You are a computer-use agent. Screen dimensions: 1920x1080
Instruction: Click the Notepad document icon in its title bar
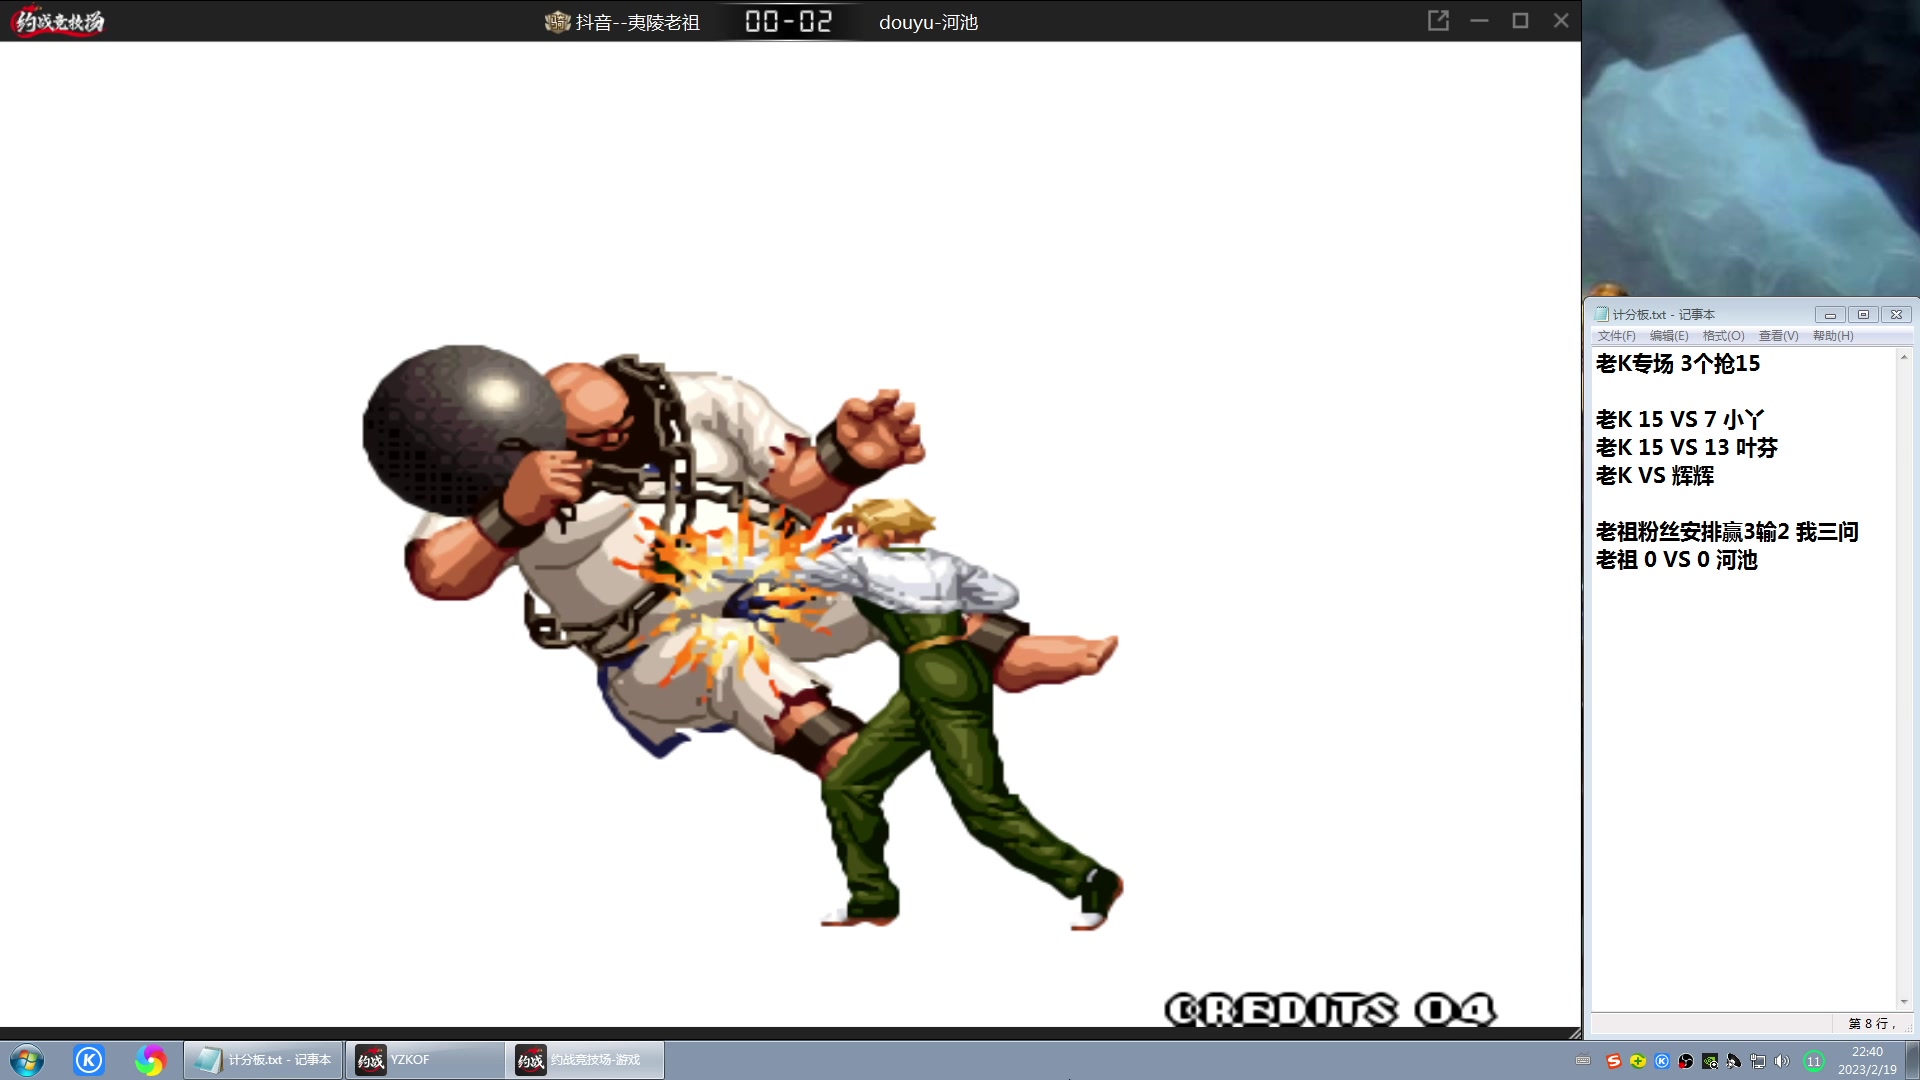(x=1601, y=314)
